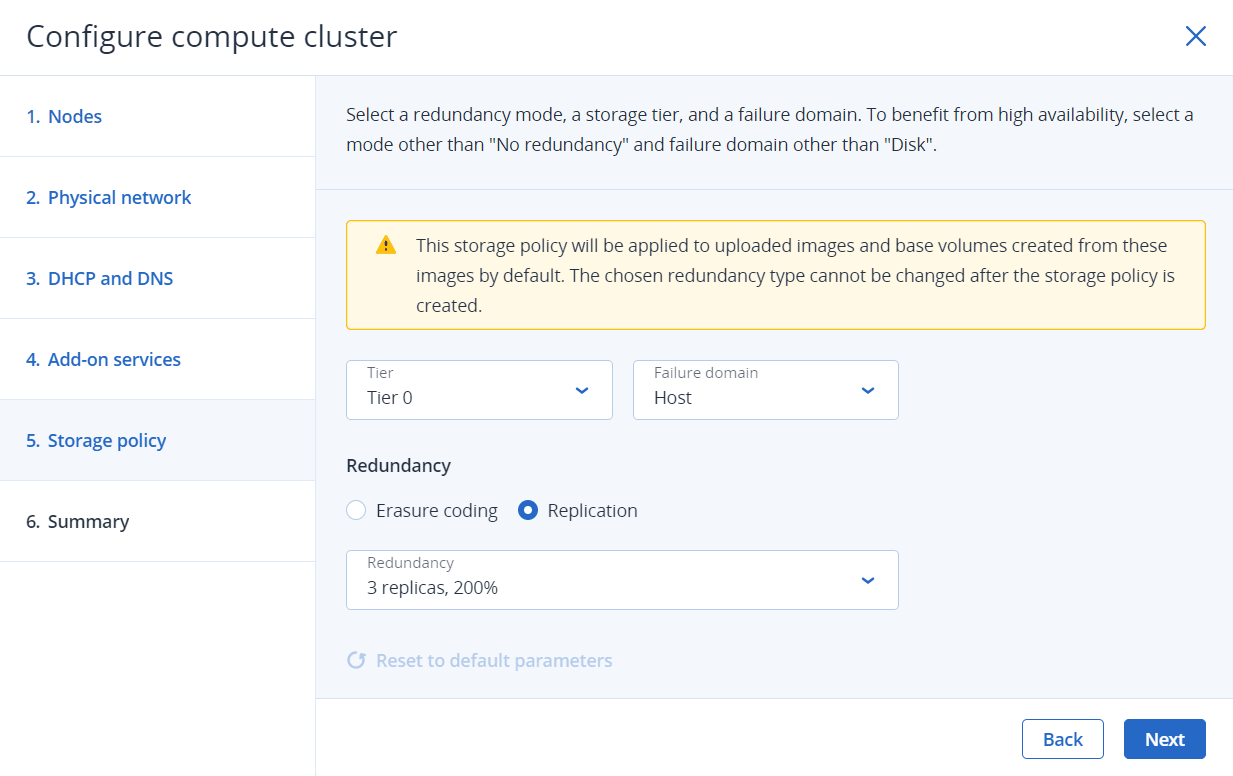Click the warning triangle icon
This screenshot has height=776, width=1233.
pos(385,245)
